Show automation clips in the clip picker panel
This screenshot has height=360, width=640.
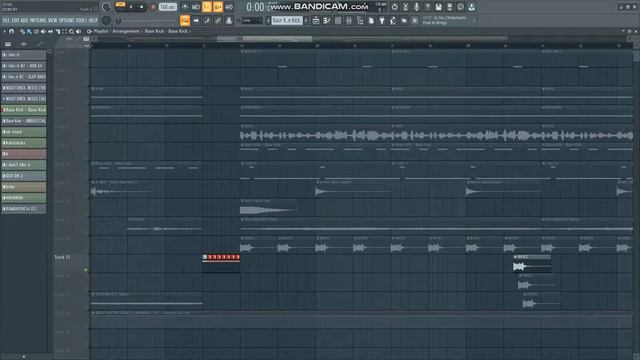[x=39, y=44]
